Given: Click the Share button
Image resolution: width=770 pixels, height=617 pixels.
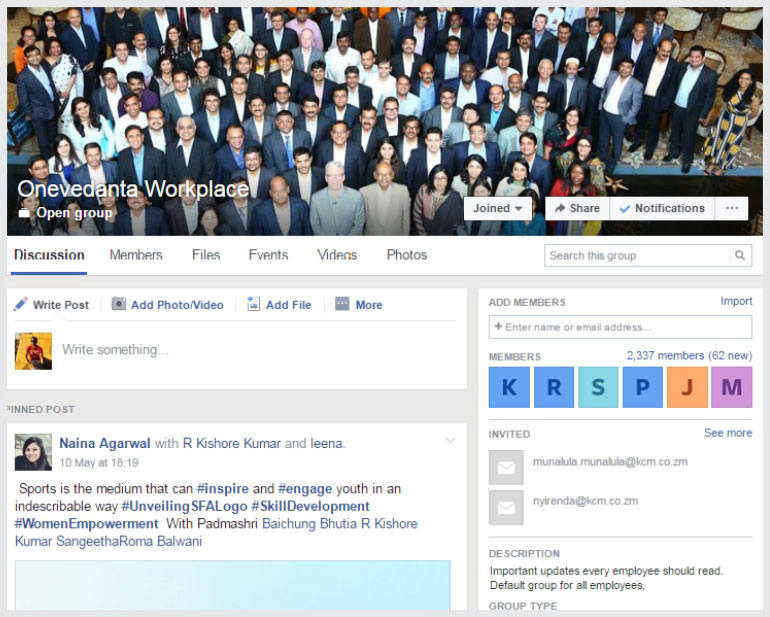Looking at the screenshot, I should [x=578, y=208].
